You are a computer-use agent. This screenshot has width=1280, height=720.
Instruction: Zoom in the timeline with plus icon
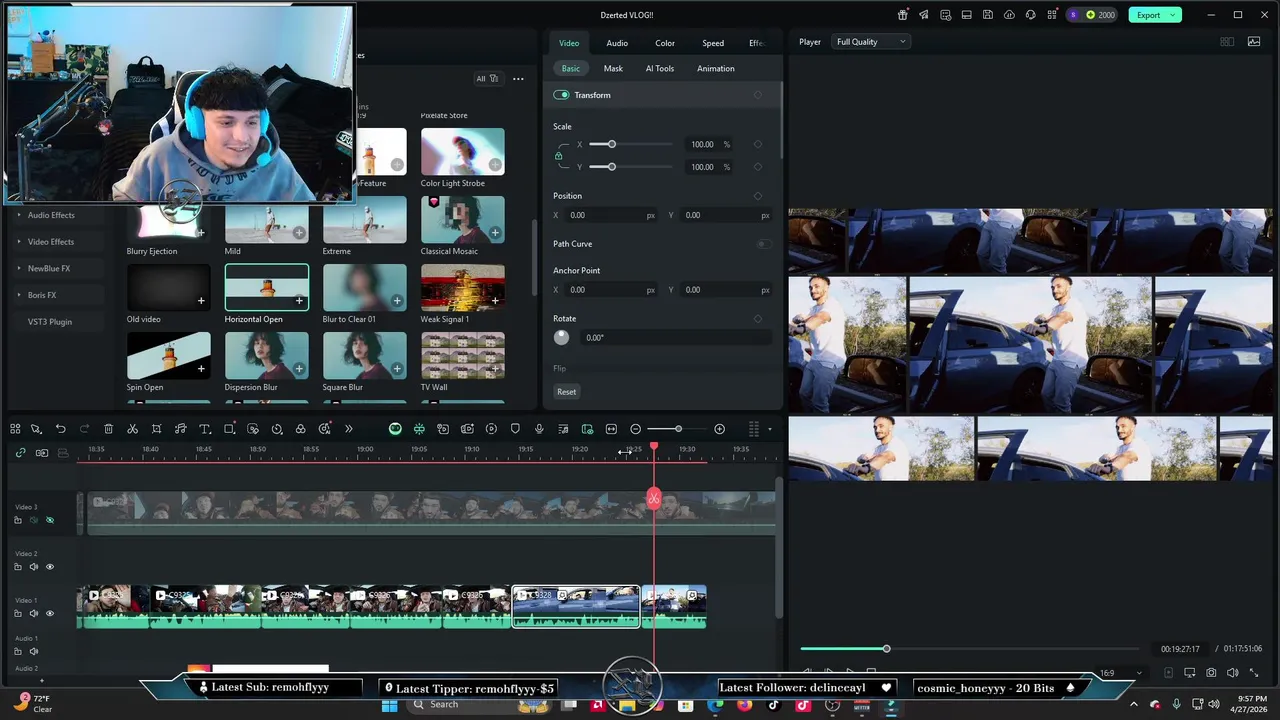(x=719, y=429)
